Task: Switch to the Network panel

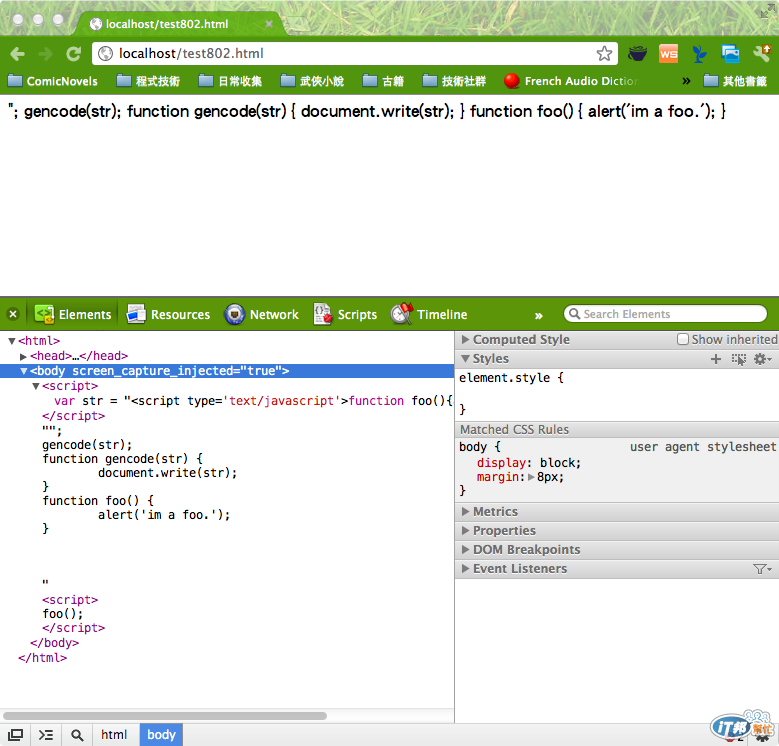Action: (261, 314)
